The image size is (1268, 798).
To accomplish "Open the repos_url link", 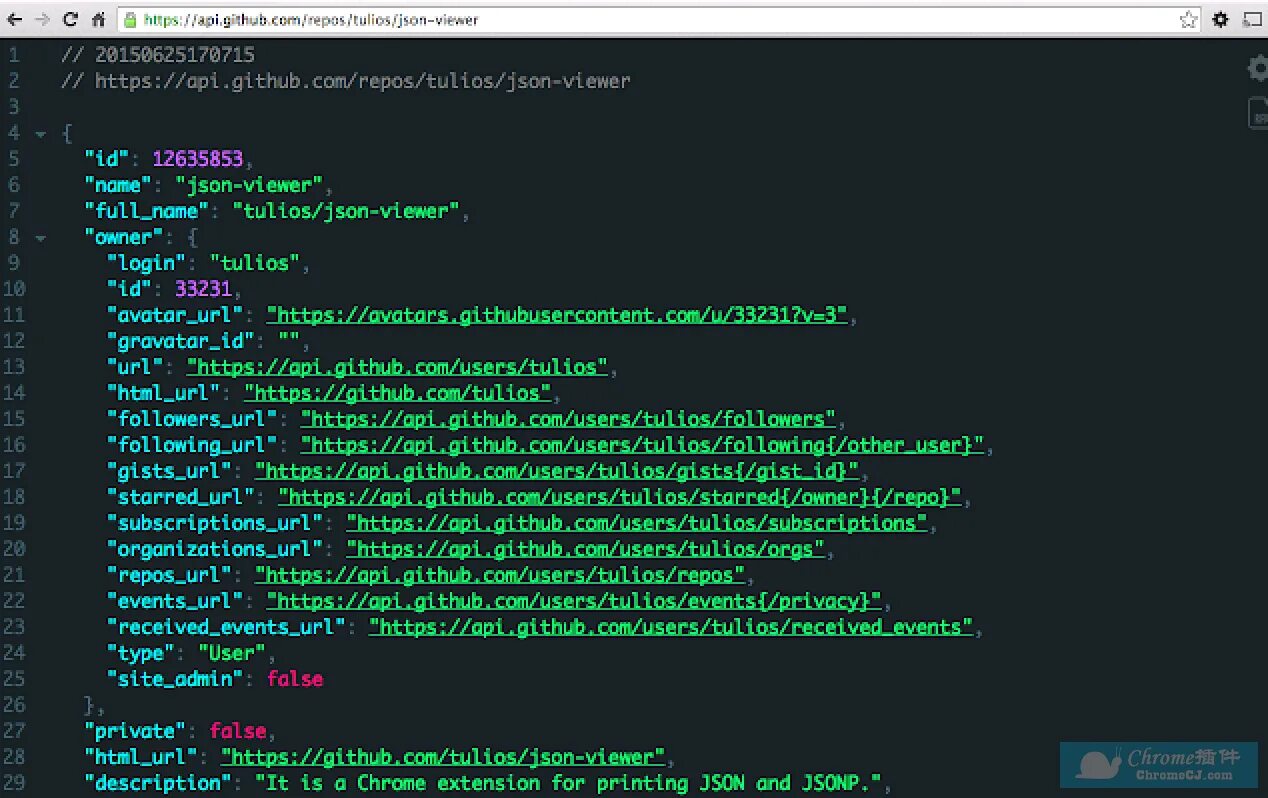I will (x=500, y=575).
